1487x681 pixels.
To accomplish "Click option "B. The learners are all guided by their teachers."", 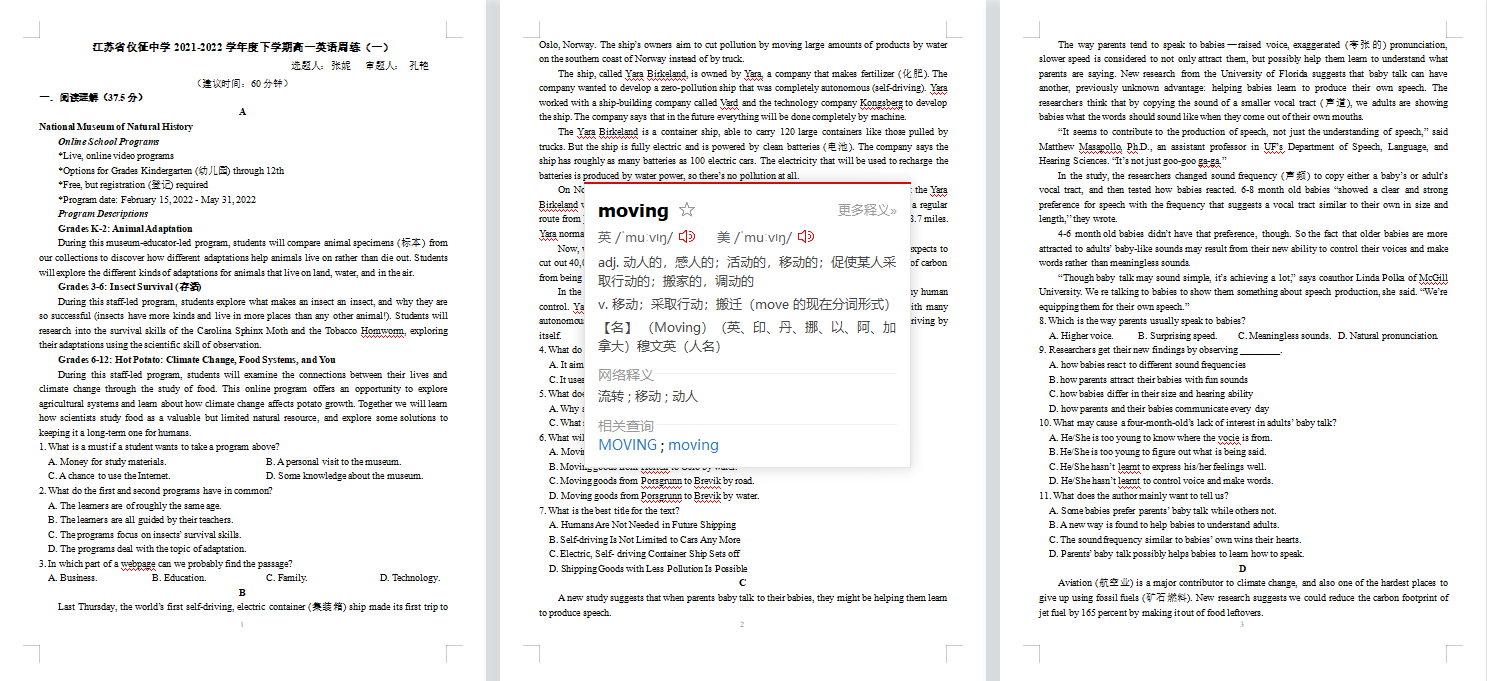I will point(141,520).
